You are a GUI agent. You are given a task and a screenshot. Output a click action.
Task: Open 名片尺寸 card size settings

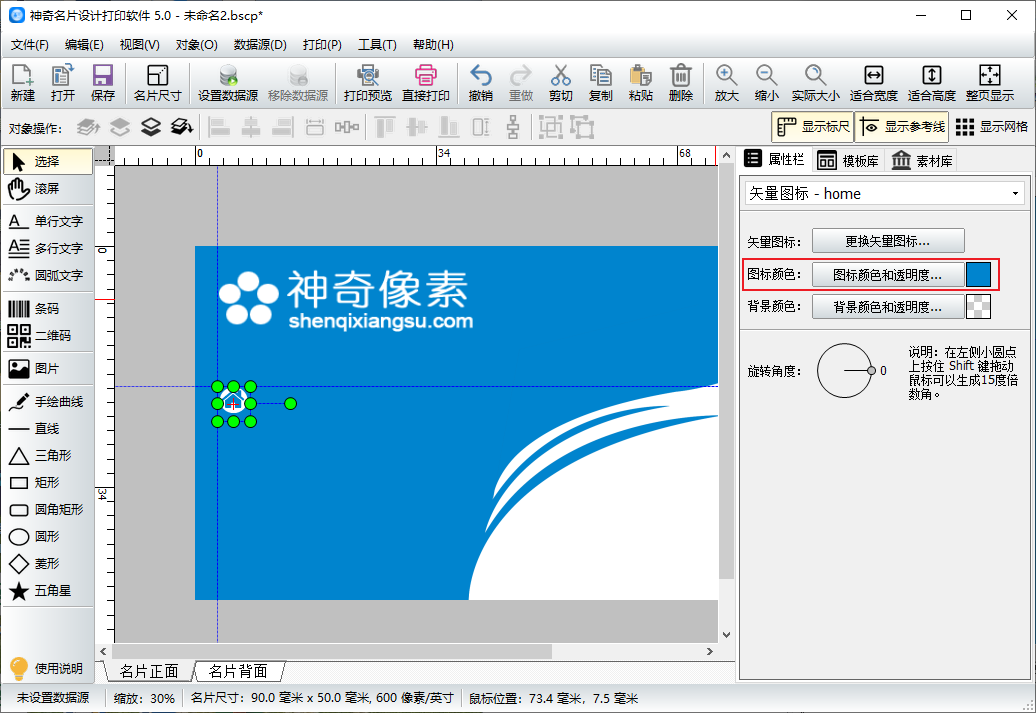(157, 83)
